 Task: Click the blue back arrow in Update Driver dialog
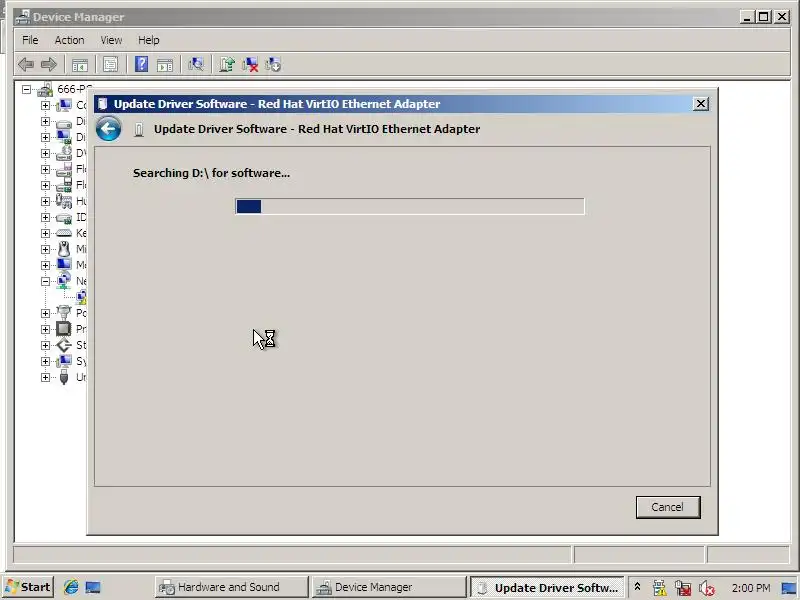tap(109, 129)
